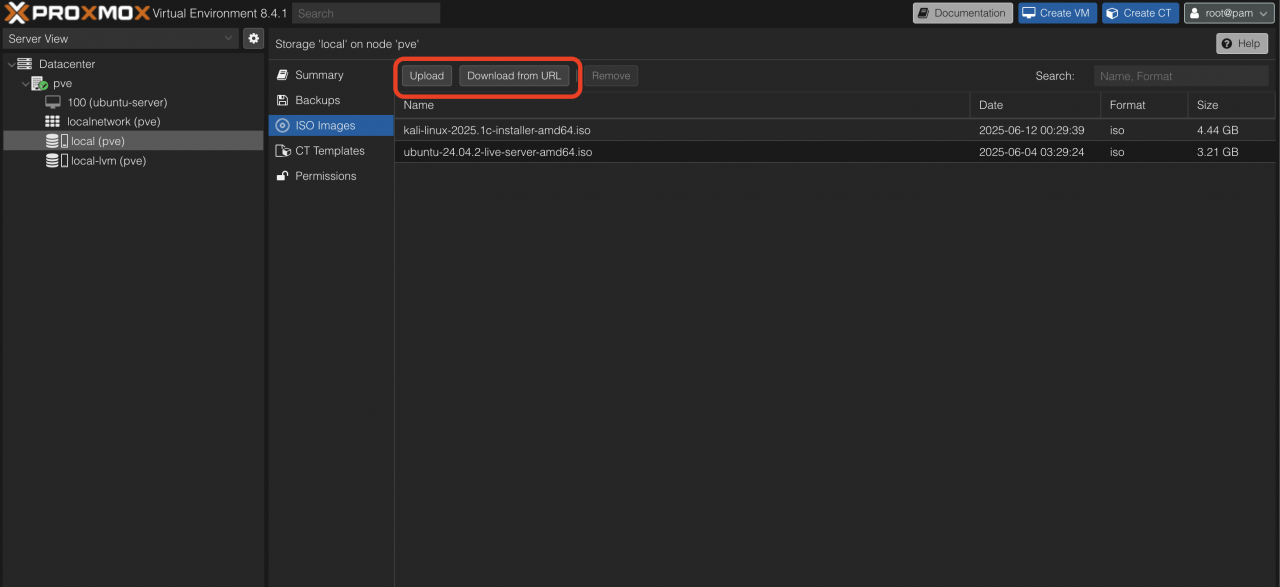The height and width of the screenshot is (587, 1280).
Task: Open the Help button
Action: click(x=1242, y=44)
